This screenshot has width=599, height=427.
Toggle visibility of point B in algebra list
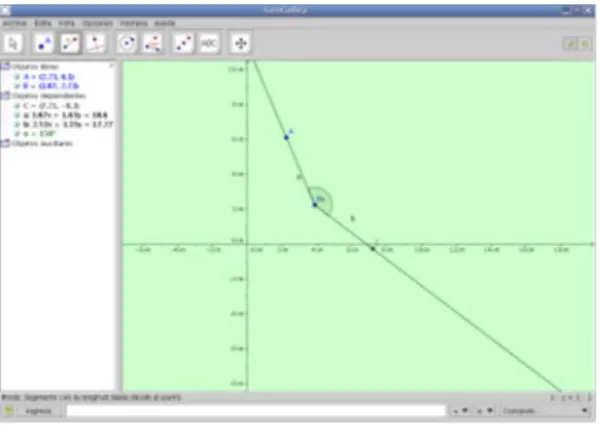click(17, 86)
